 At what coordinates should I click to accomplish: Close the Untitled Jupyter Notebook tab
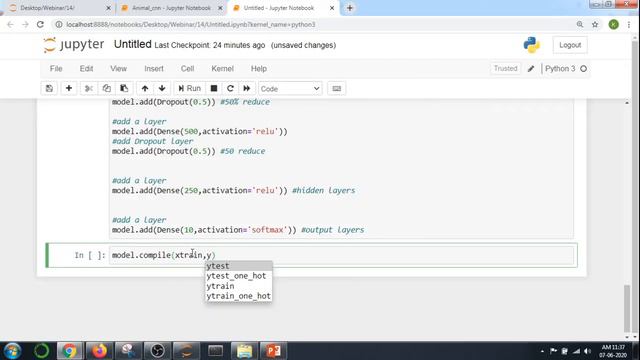pyautogui.click(x=332, y=8)
